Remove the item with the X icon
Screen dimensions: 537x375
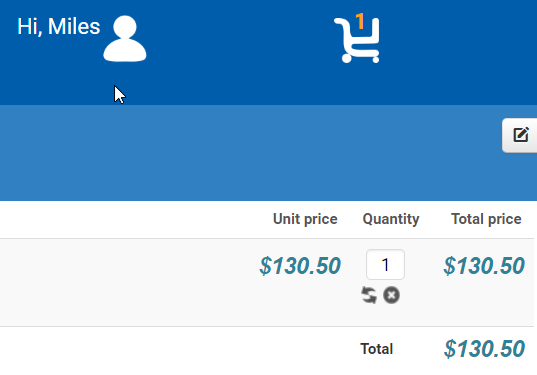point(391,295)
